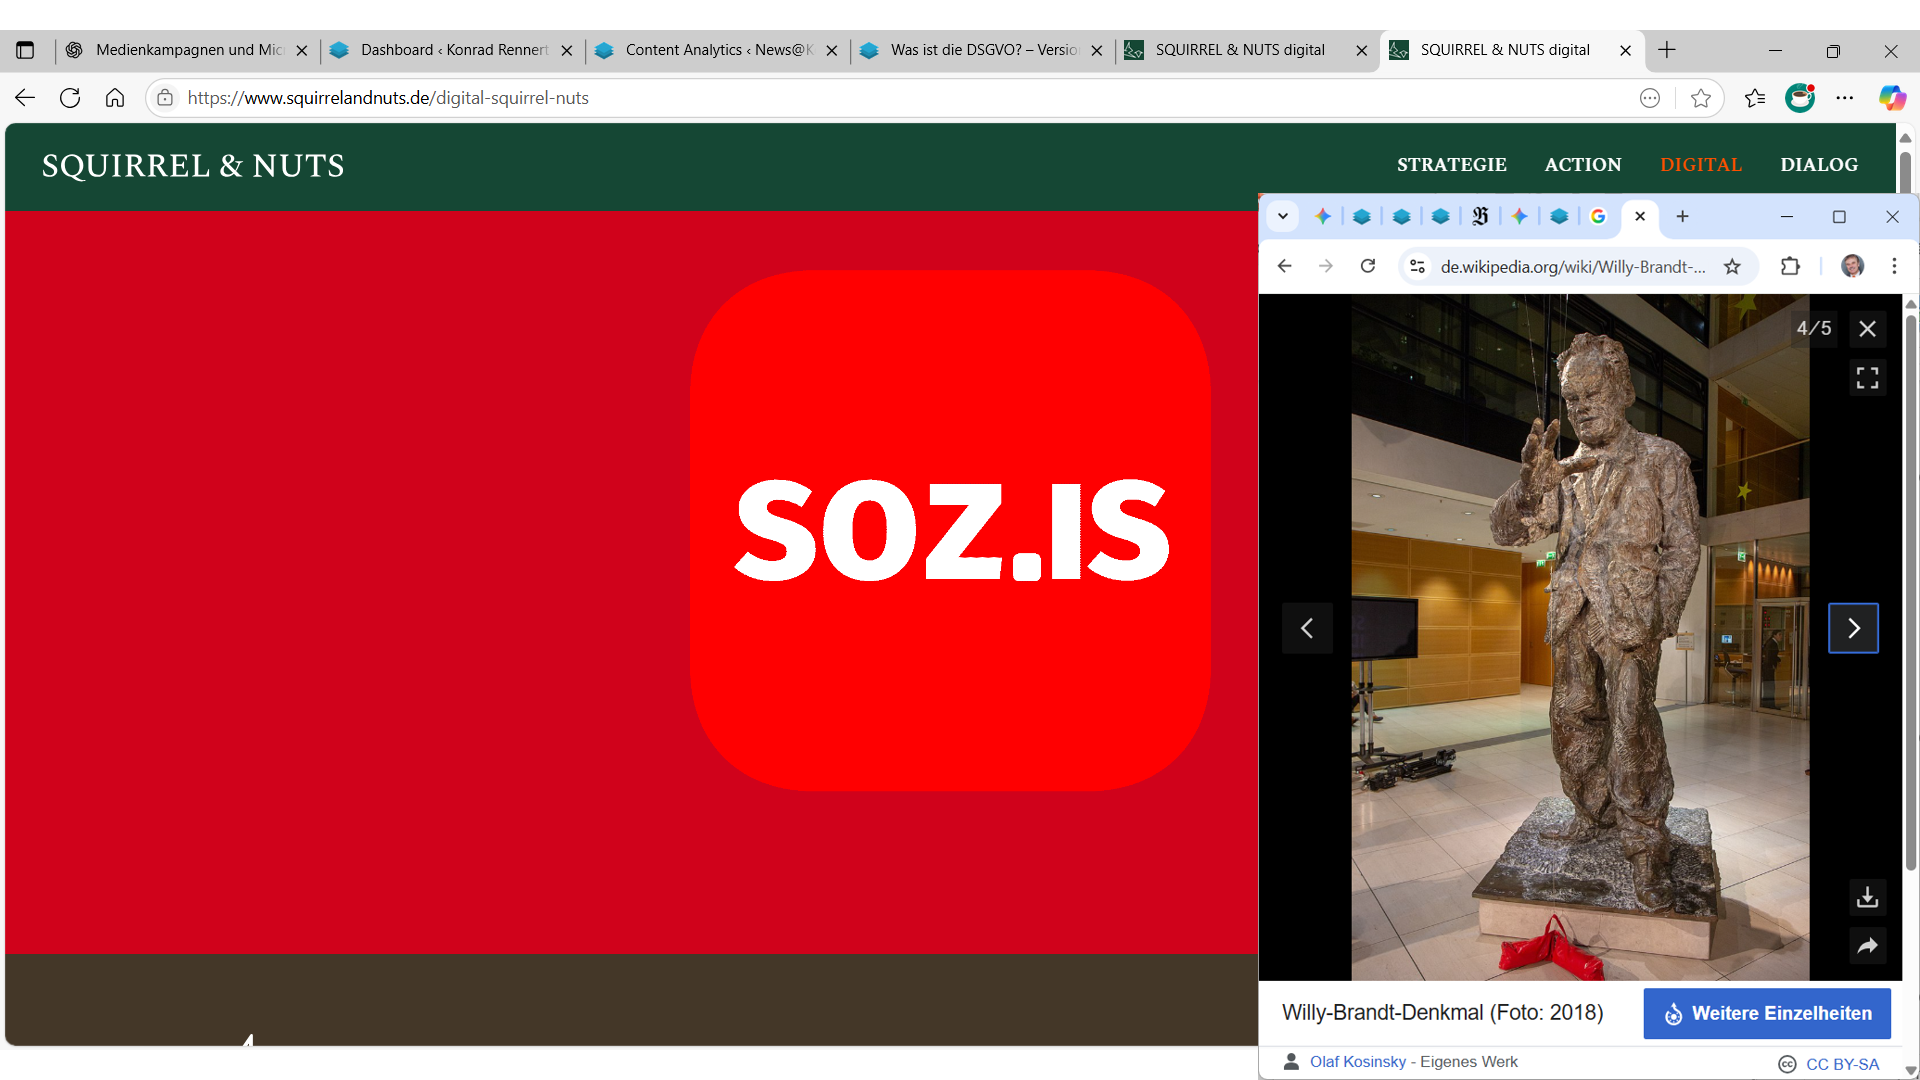
Task: Open Edge tab actions menu icon
Action: 25,50
